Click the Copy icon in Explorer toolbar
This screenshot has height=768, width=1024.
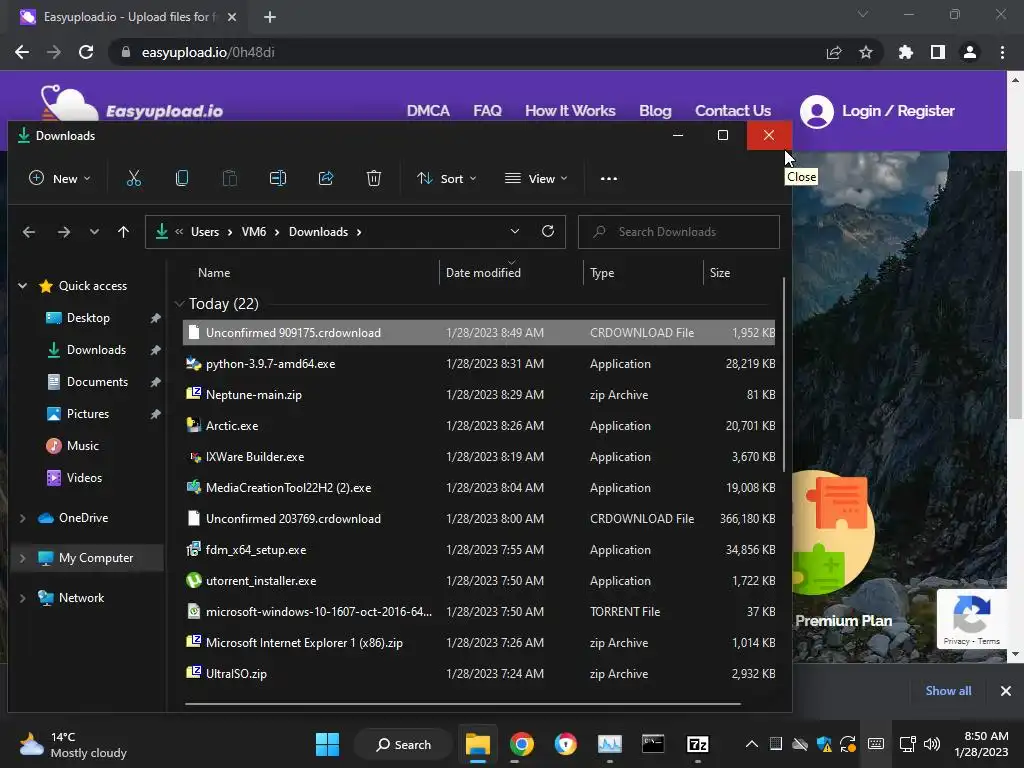click(182, 178)
